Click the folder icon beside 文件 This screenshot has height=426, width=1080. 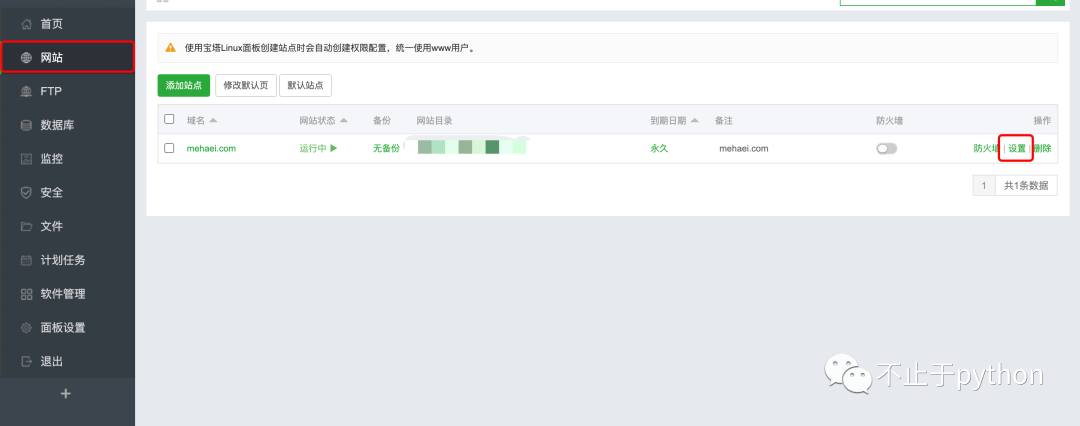[x=27, y=226]
